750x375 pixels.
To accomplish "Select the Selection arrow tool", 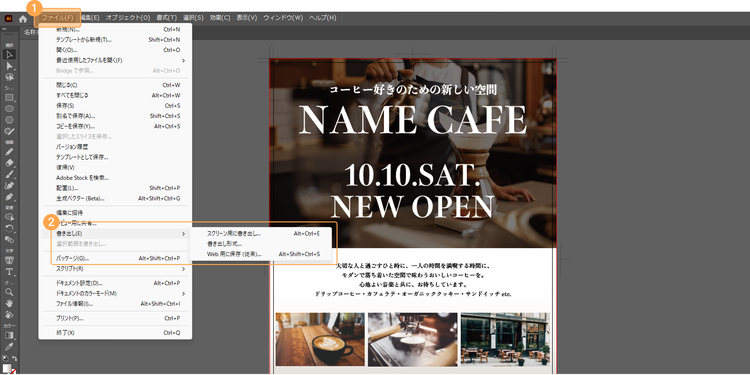I will (9, 54).
